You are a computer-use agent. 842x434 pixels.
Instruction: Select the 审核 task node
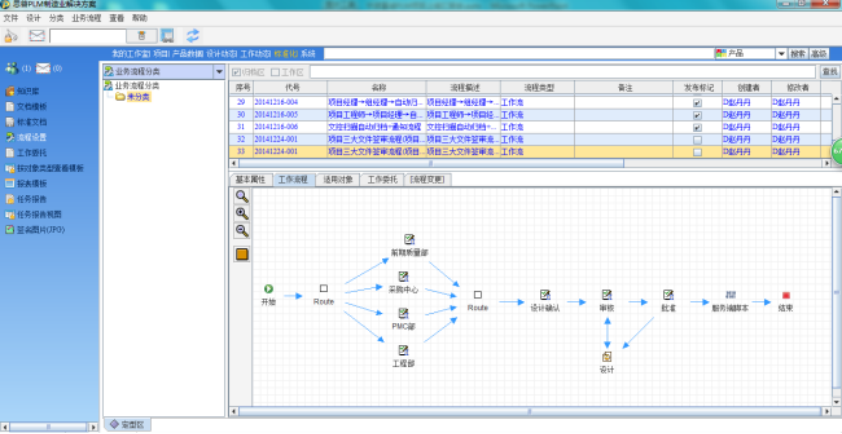607,295
